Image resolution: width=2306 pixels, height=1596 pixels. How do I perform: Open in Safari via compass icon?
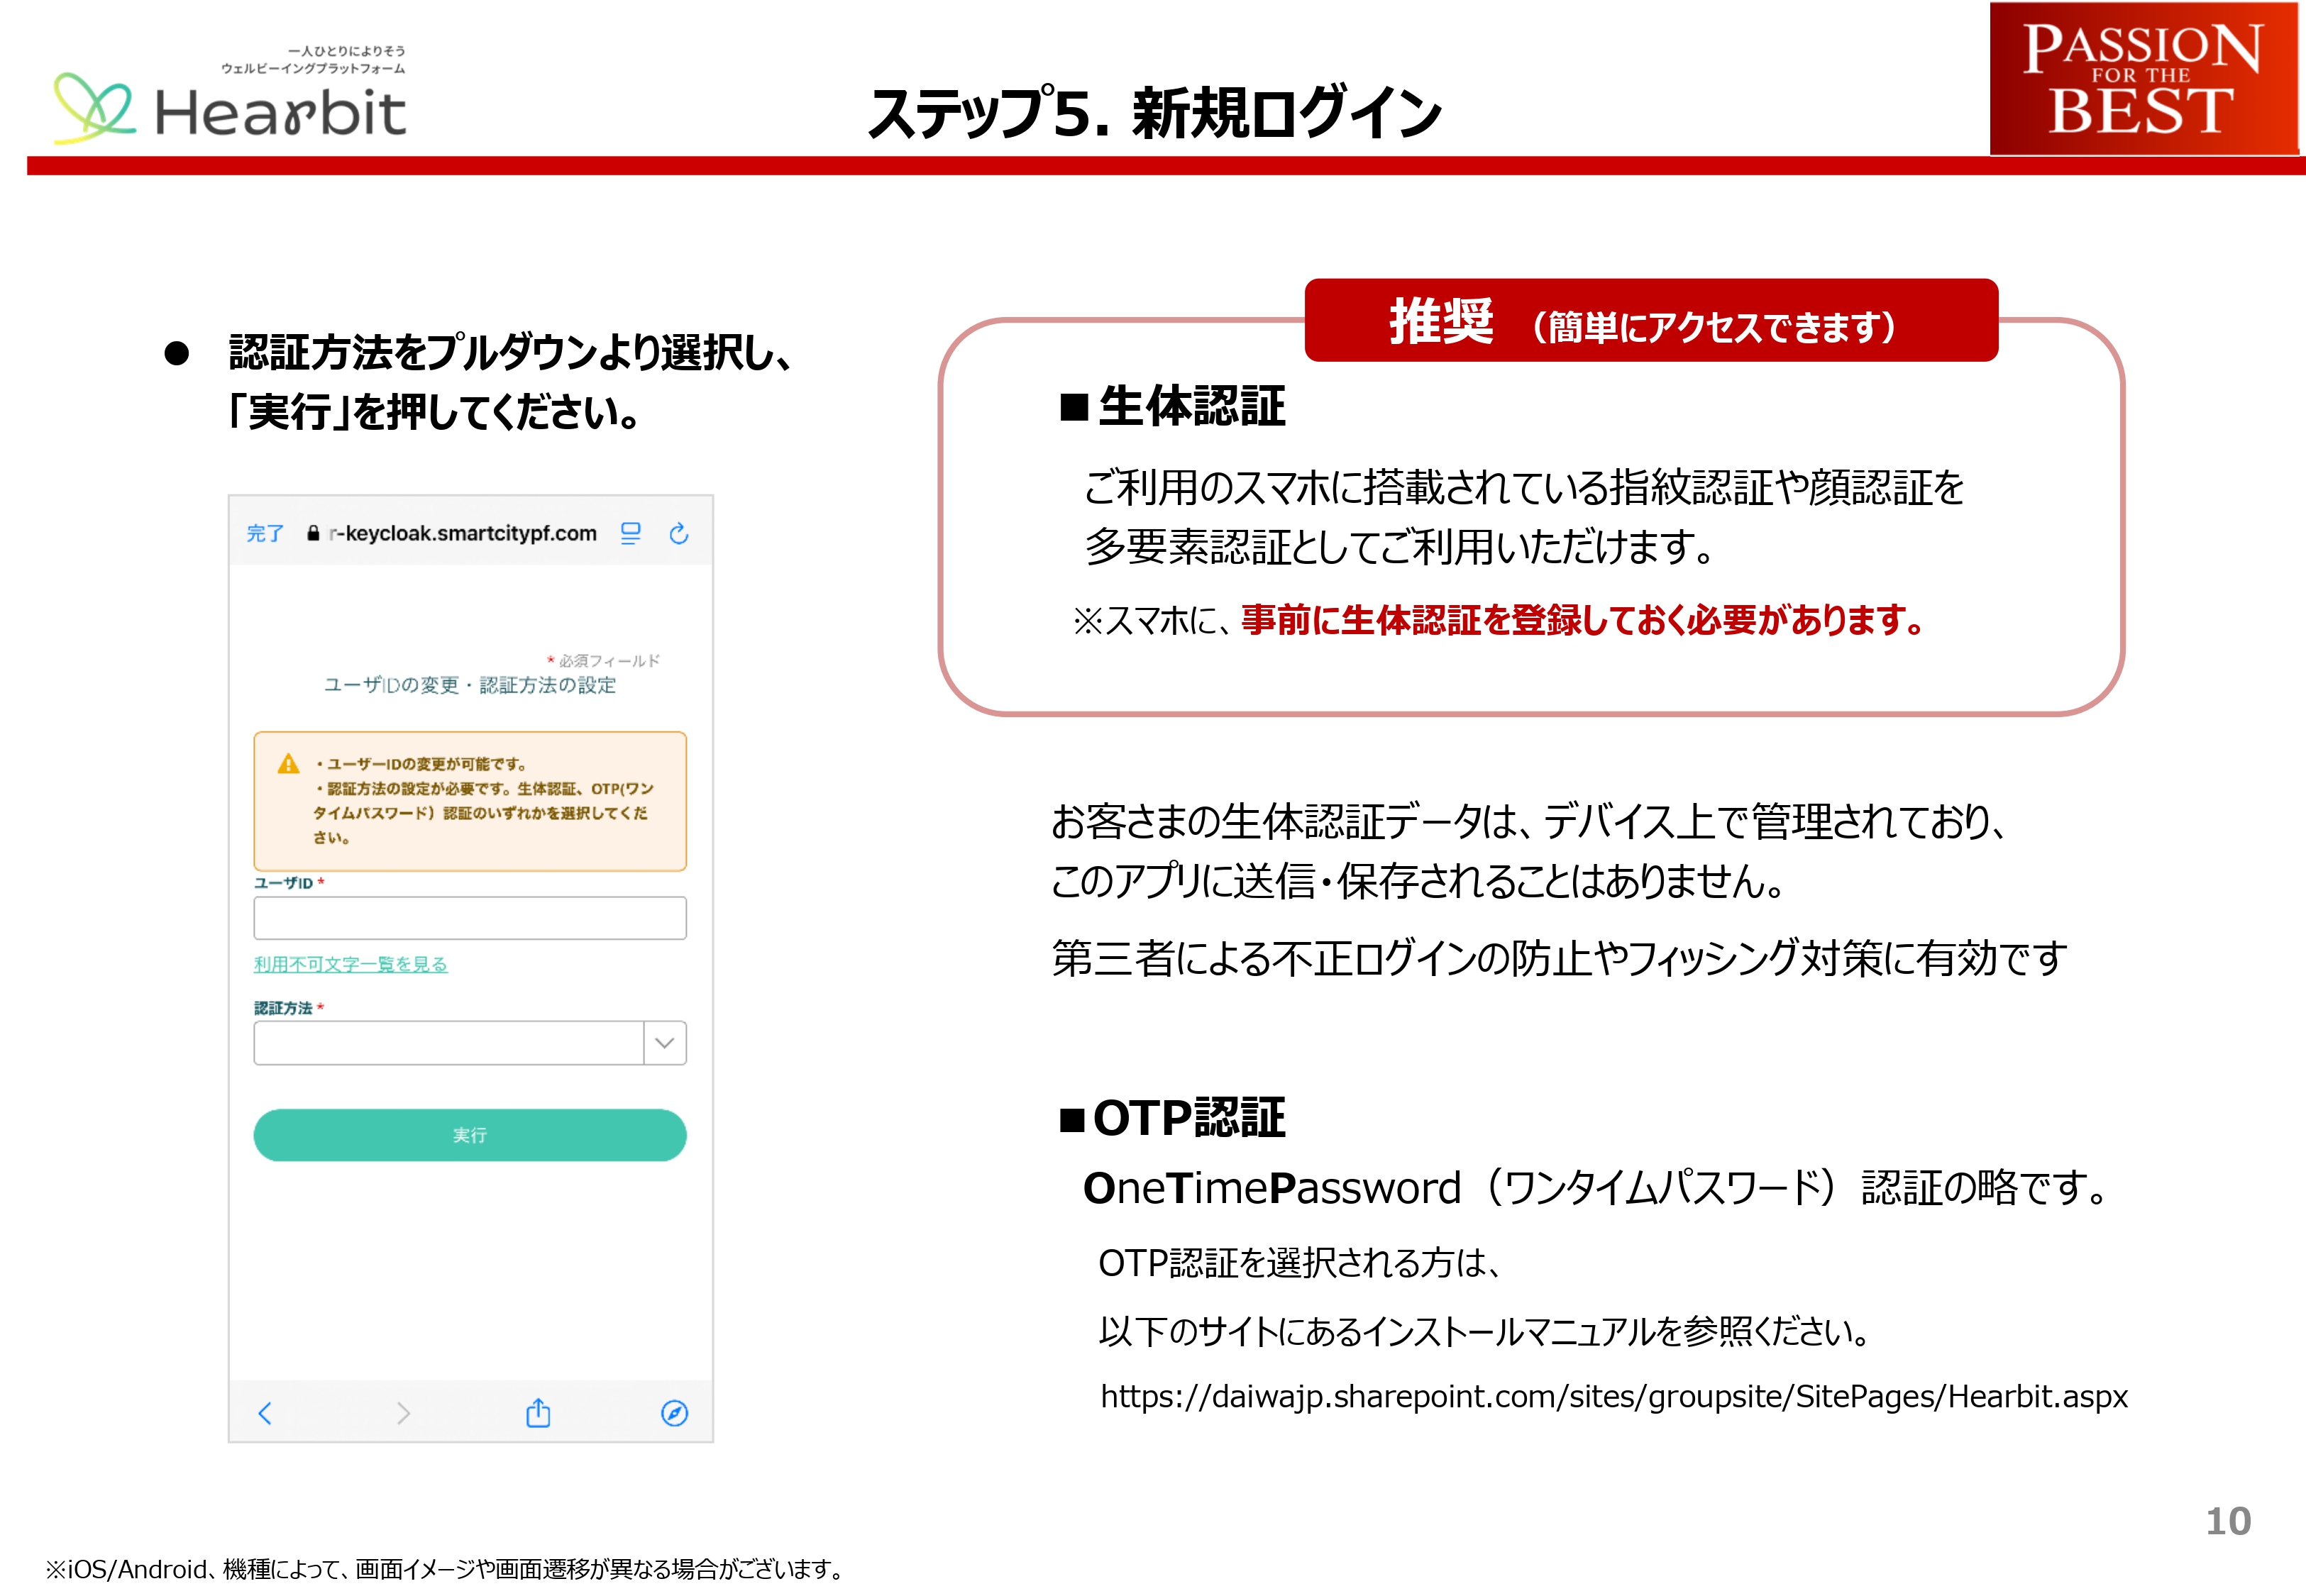[675, 1412]
